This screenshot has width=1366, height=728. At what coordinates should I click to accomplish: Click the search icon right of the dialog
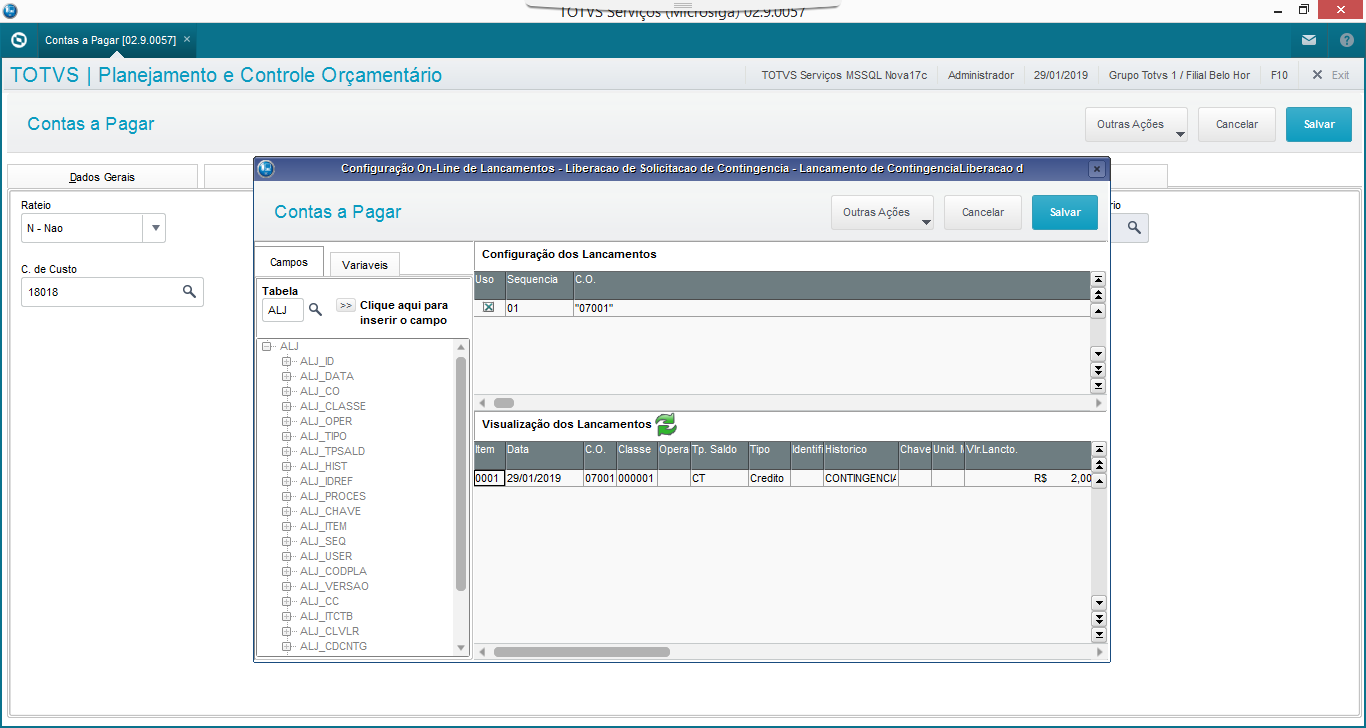[x=1134, y=228]
